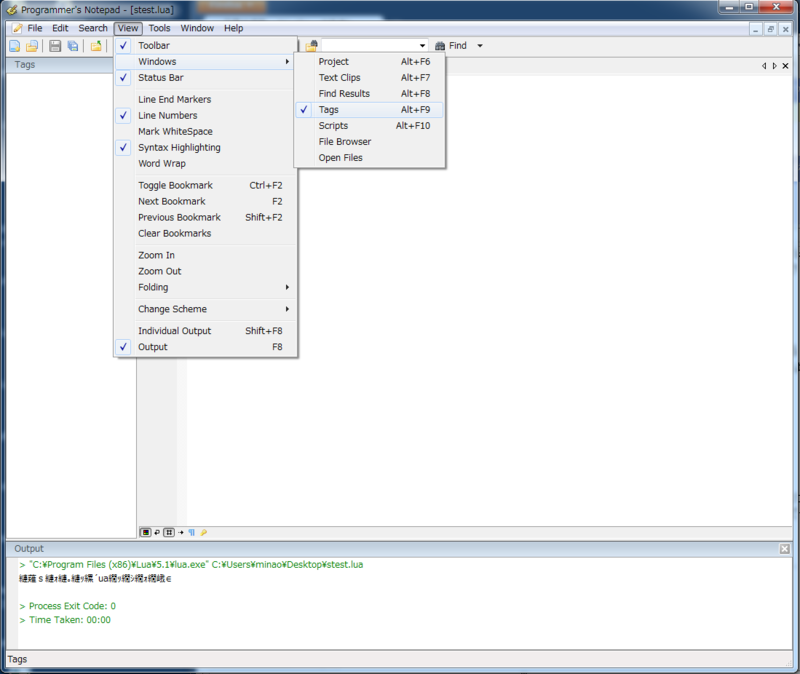Open the File menu
The height and width of the screenshot is (674, 800).
pos(35,28)
